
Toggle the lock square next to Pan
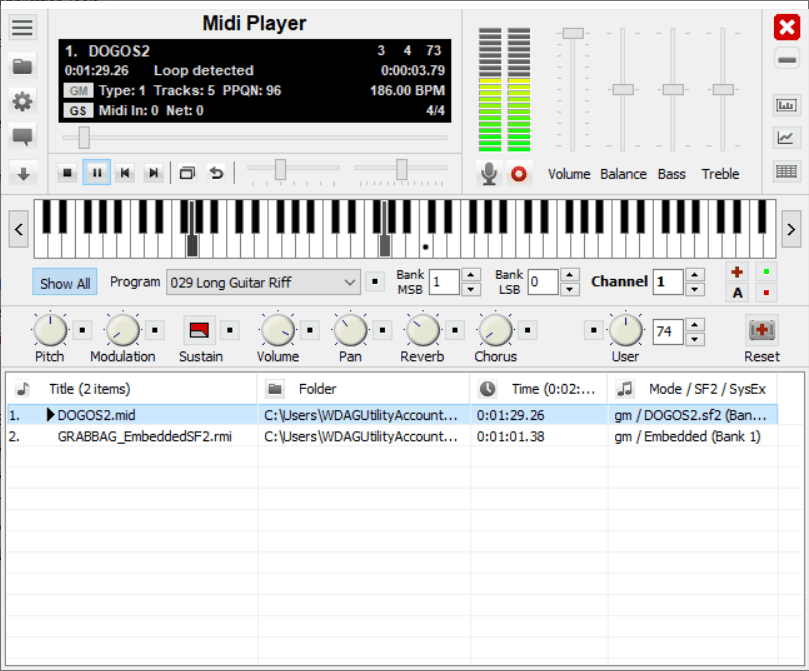(382, 330)
